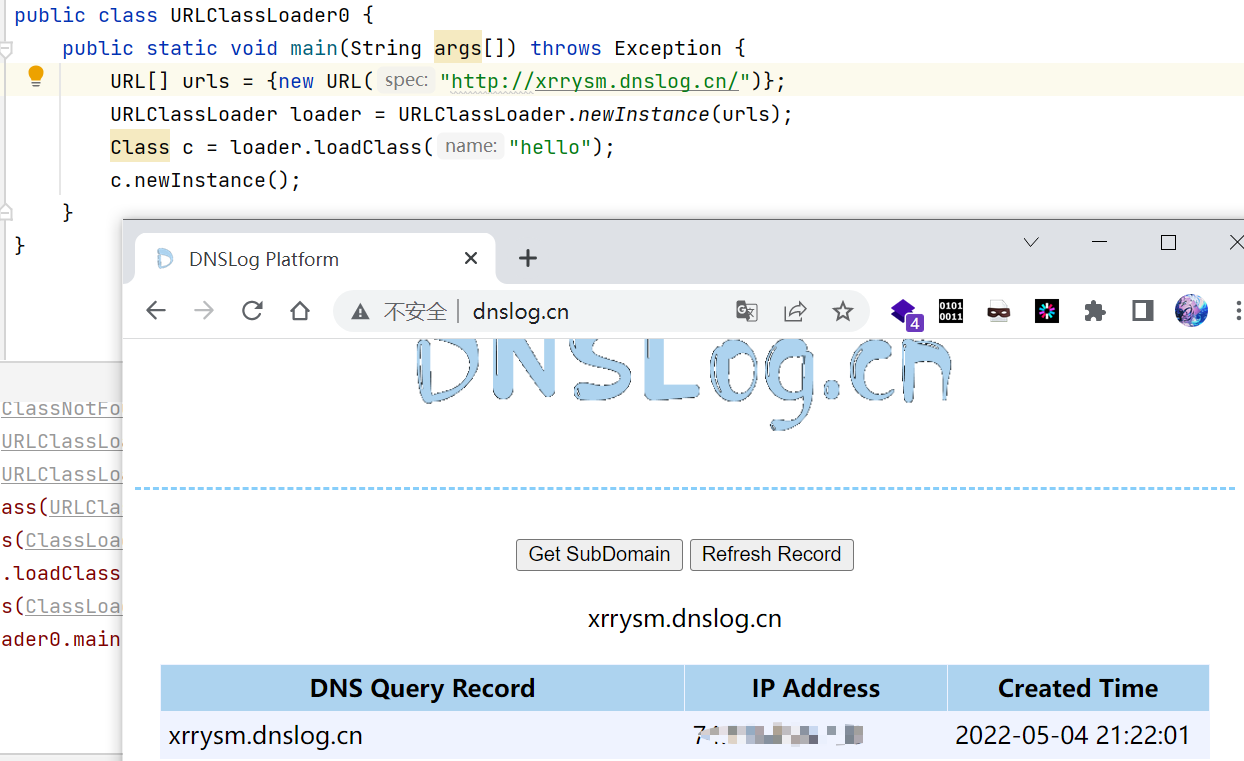Open the Google Translate page icon

[x=747, y=311]
